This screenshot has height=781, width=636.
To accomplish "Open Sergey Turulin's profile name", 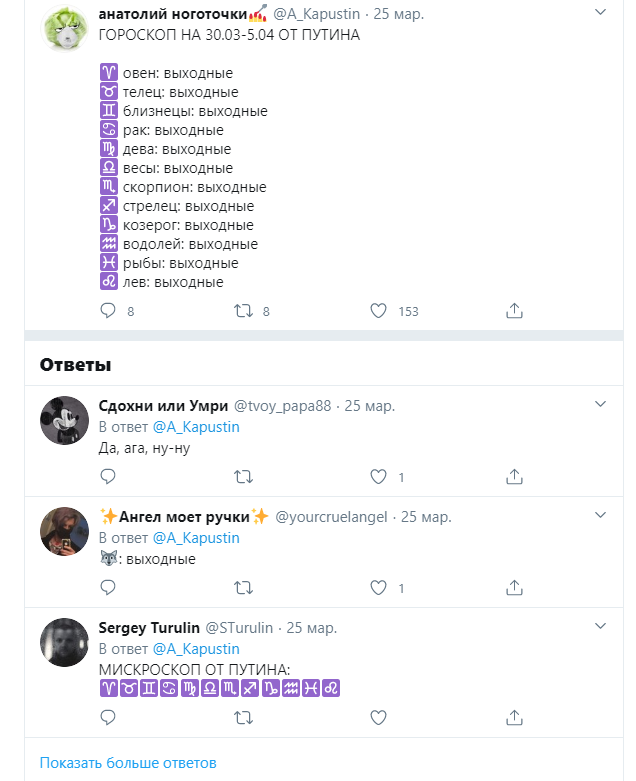I will coord(149,628).
